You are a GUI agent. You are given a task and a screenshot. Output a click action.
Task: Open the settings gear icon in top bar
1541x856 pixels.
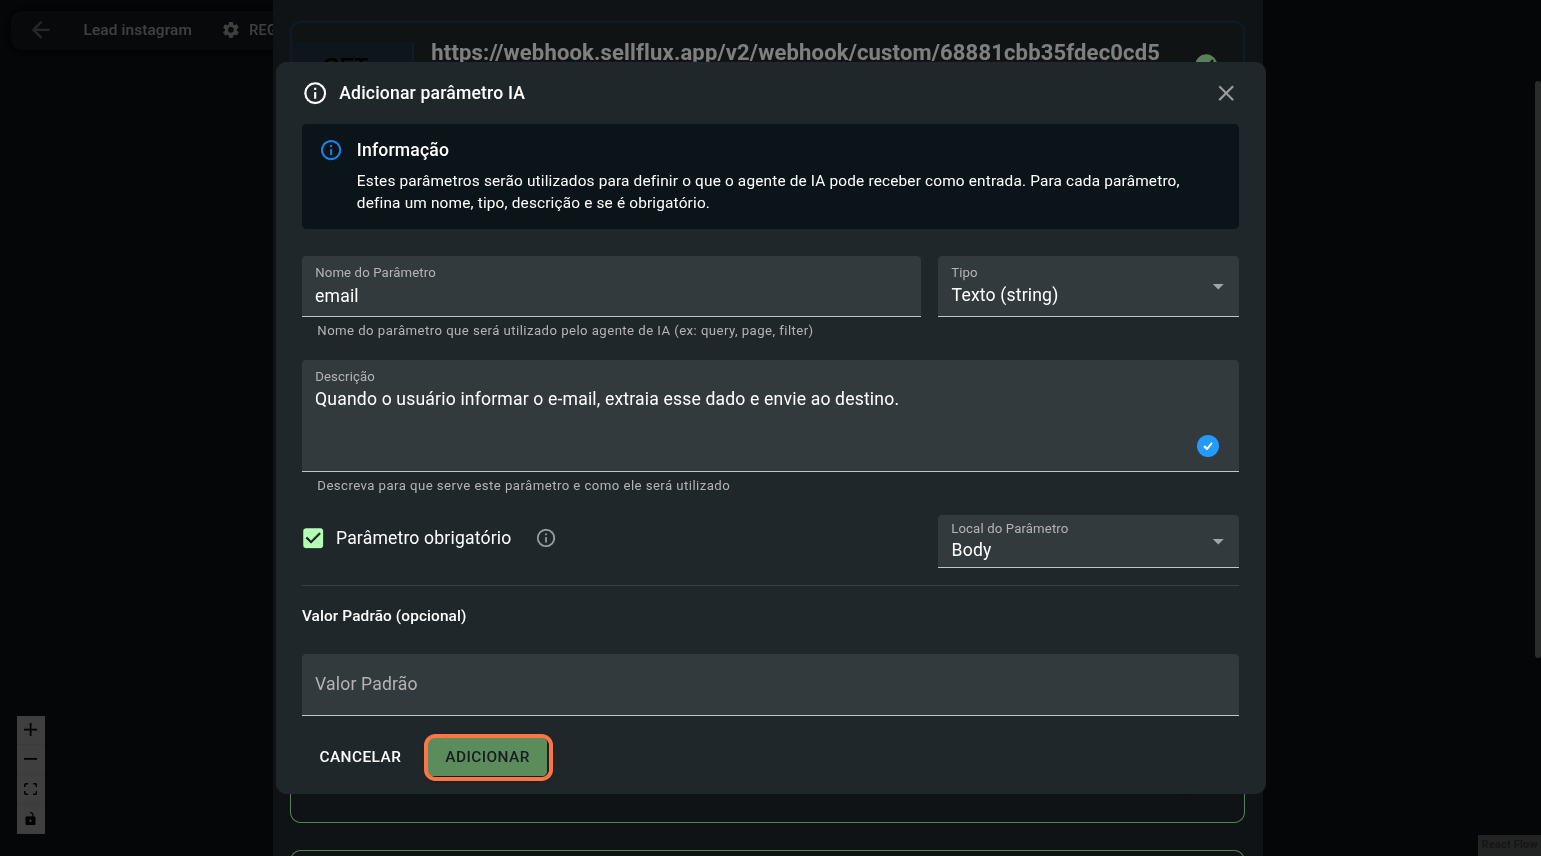(231, 30)
